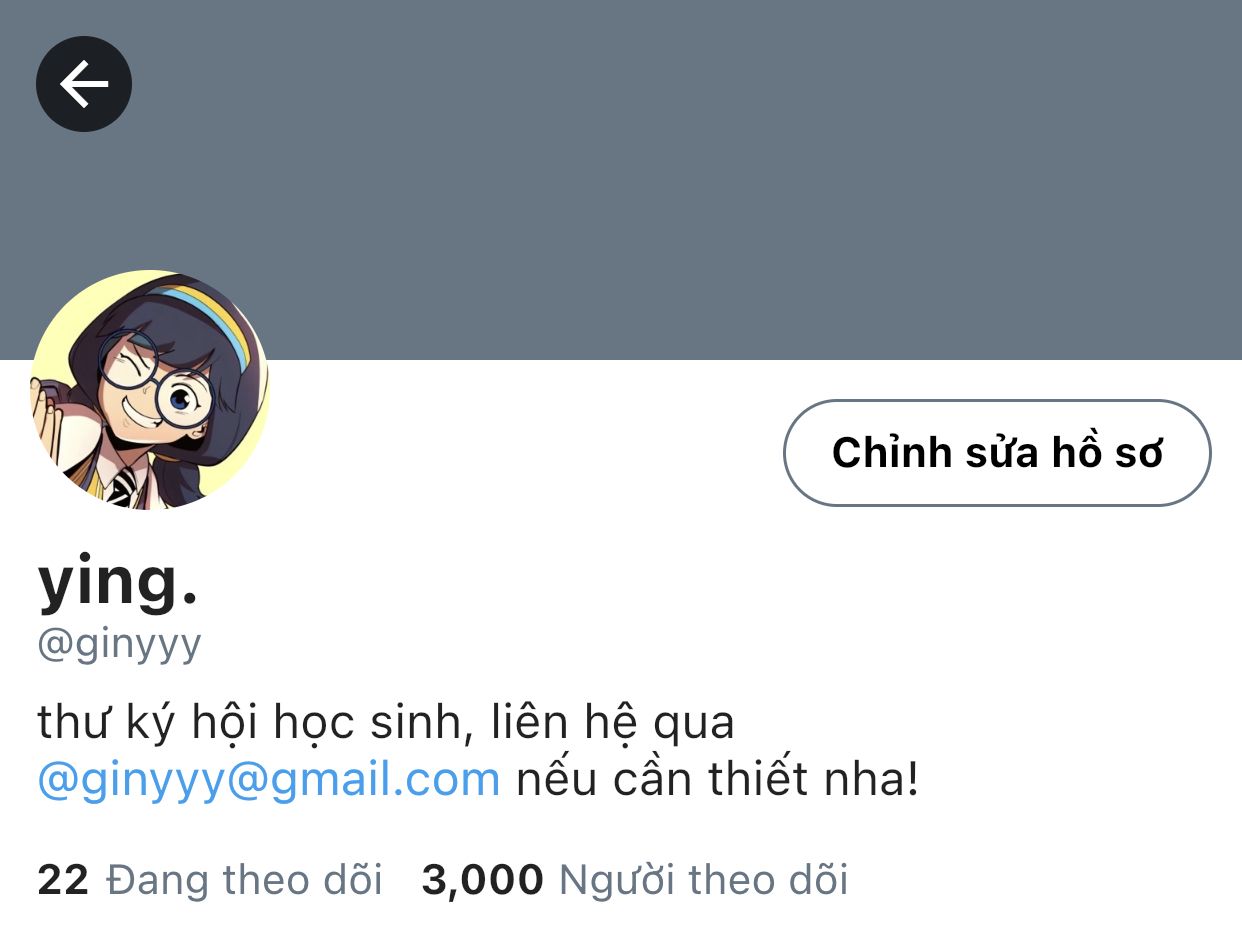View the Người theo dõi list
The image size is (1242, 948).
(x=703, y=880)
